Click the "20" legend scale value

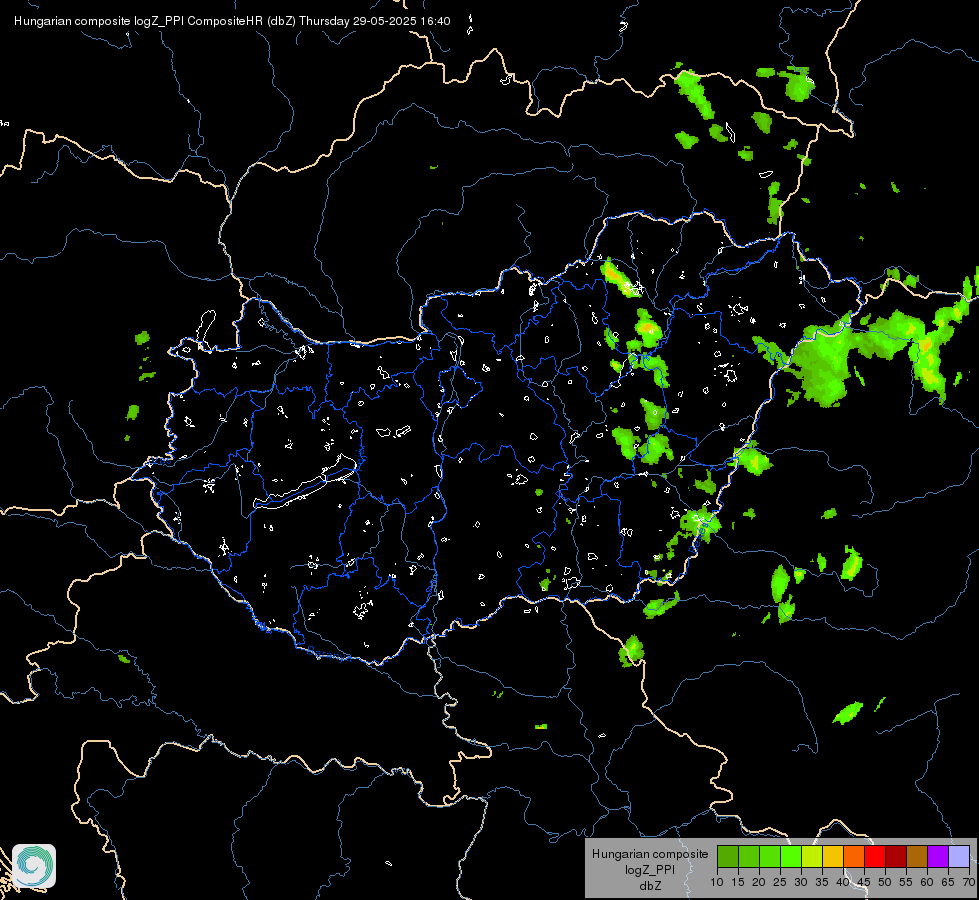(759, 882)
